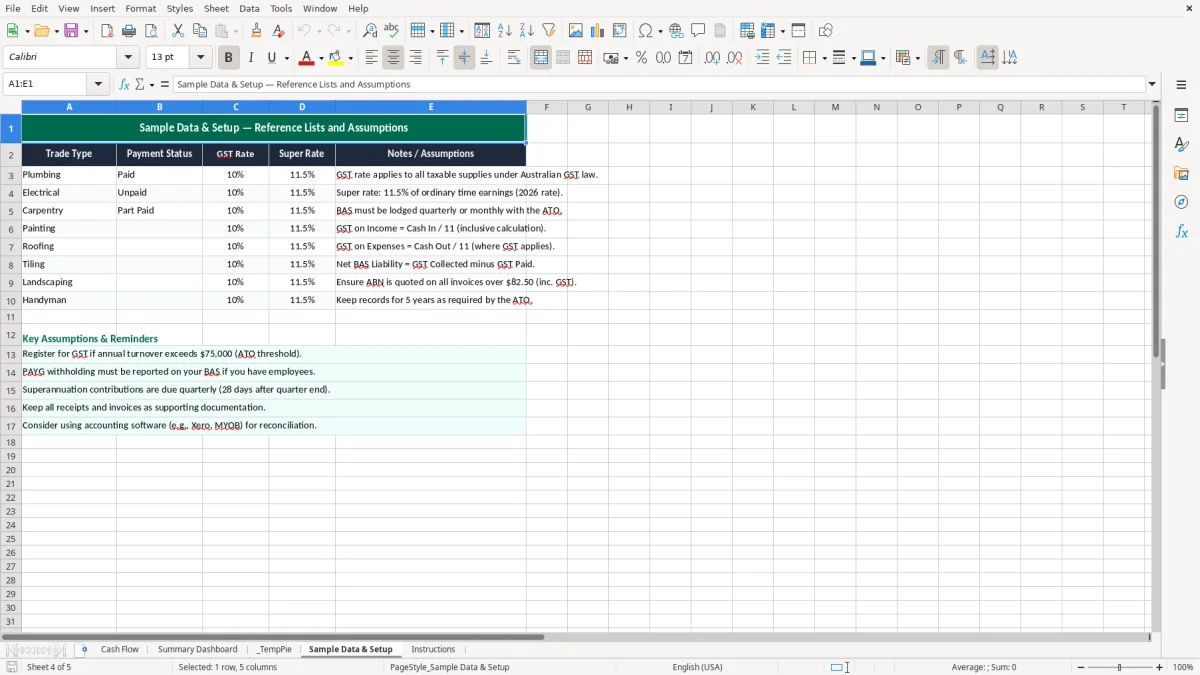
Task: Toggle Align Left
Action: tap(371, 58)
